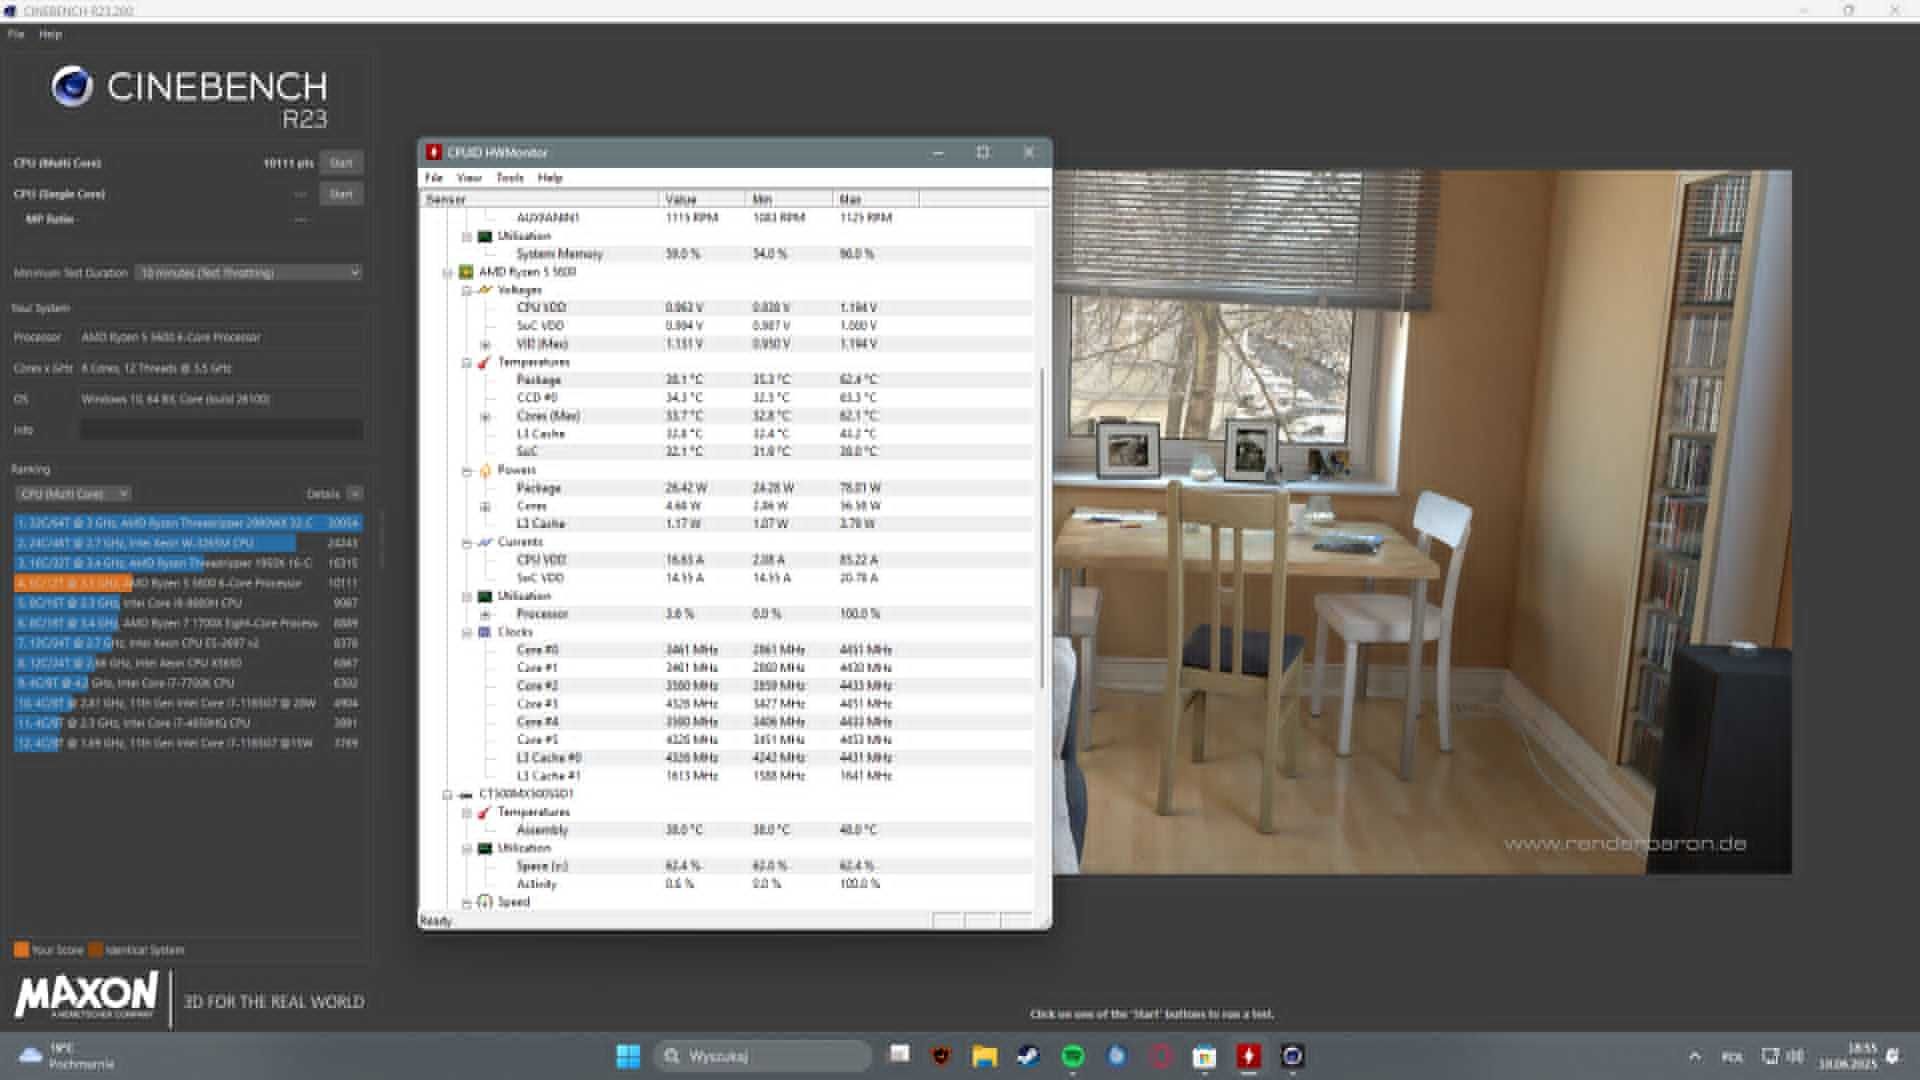The image size is (1920, 1080).
Task: Select the Assembly temperature row
Action: coord(728,830)
